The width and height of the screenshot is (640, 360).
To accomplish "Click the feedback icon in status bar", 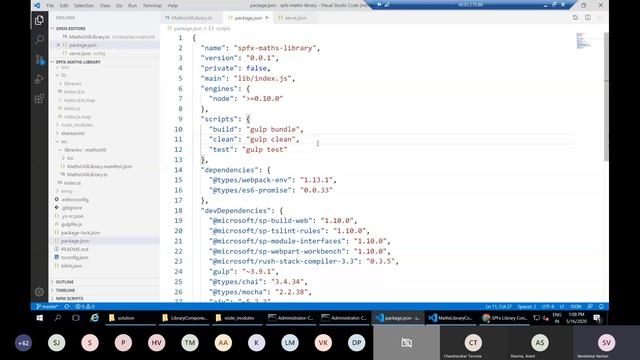I will click(x=590, y=307).
